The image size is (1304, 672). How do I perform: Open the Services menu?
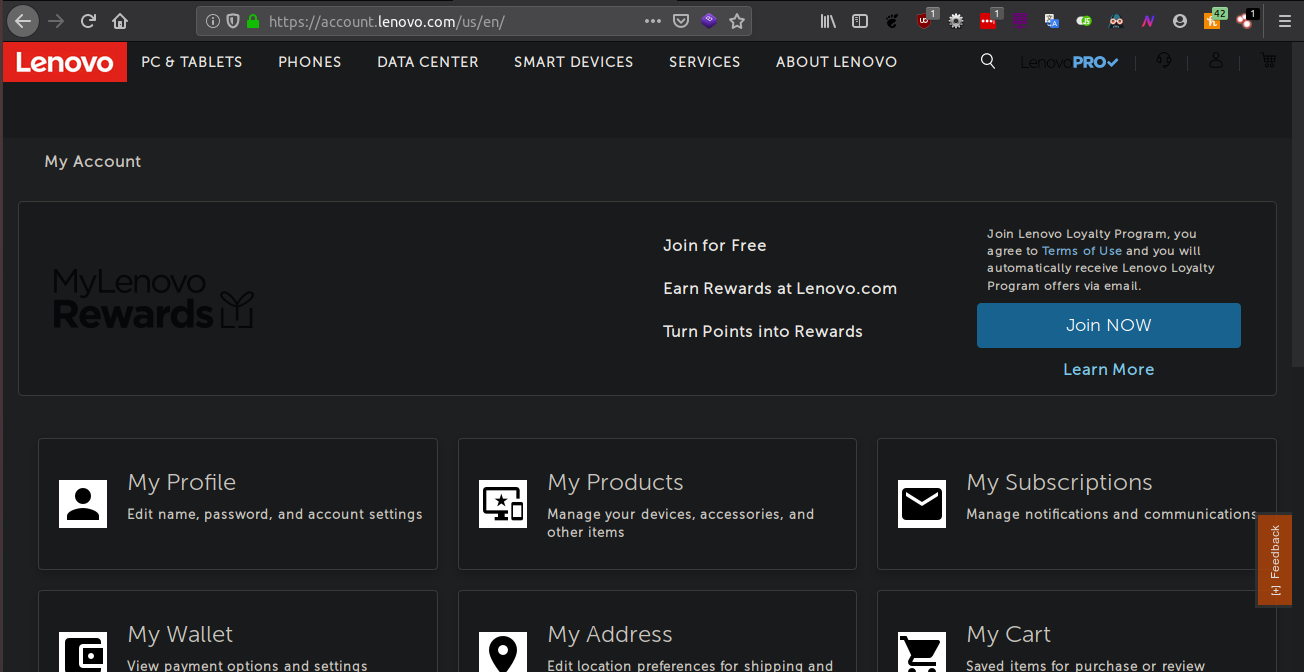click(x=705, y=62)
